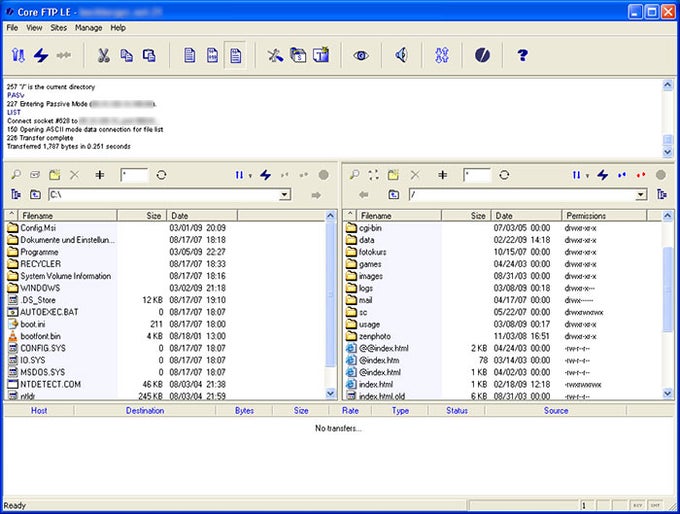Click local pane tree view icon
Image resolution: width=680 pixels, height=514 pixels.
pos(16,194)
